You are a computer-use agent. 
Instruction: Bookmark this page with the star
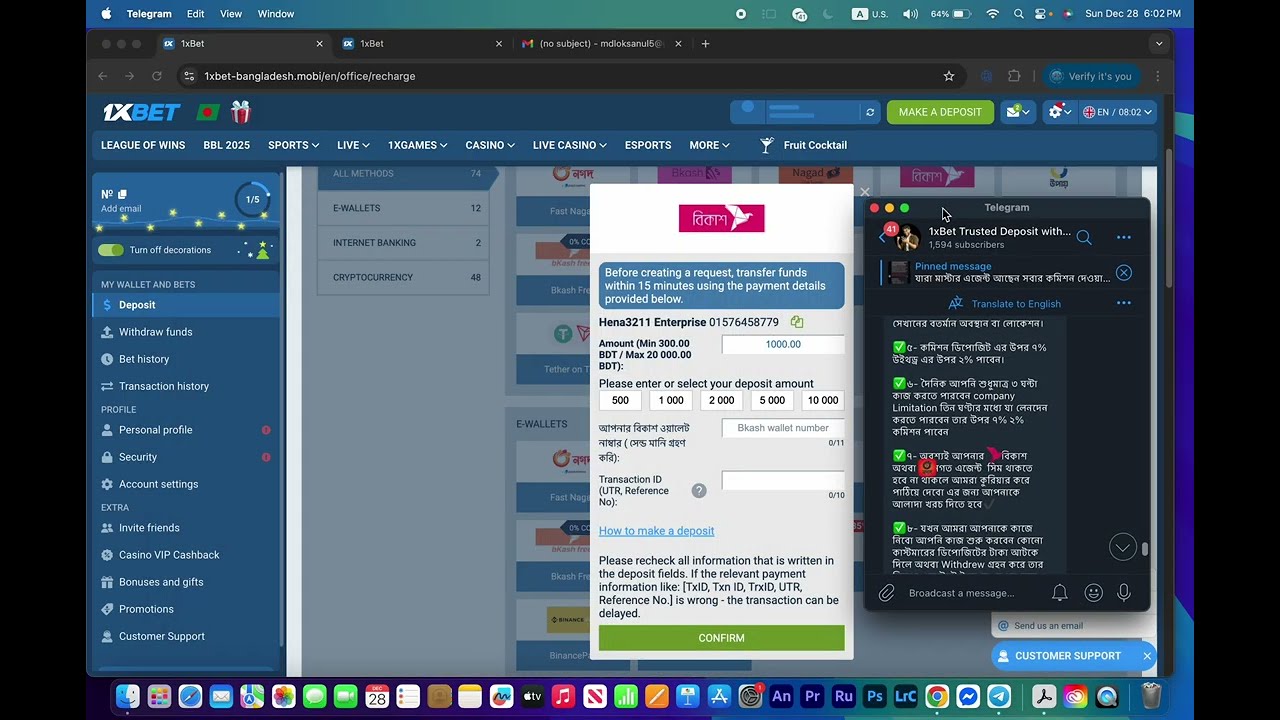pyautogui.click(x=949, y=76)
